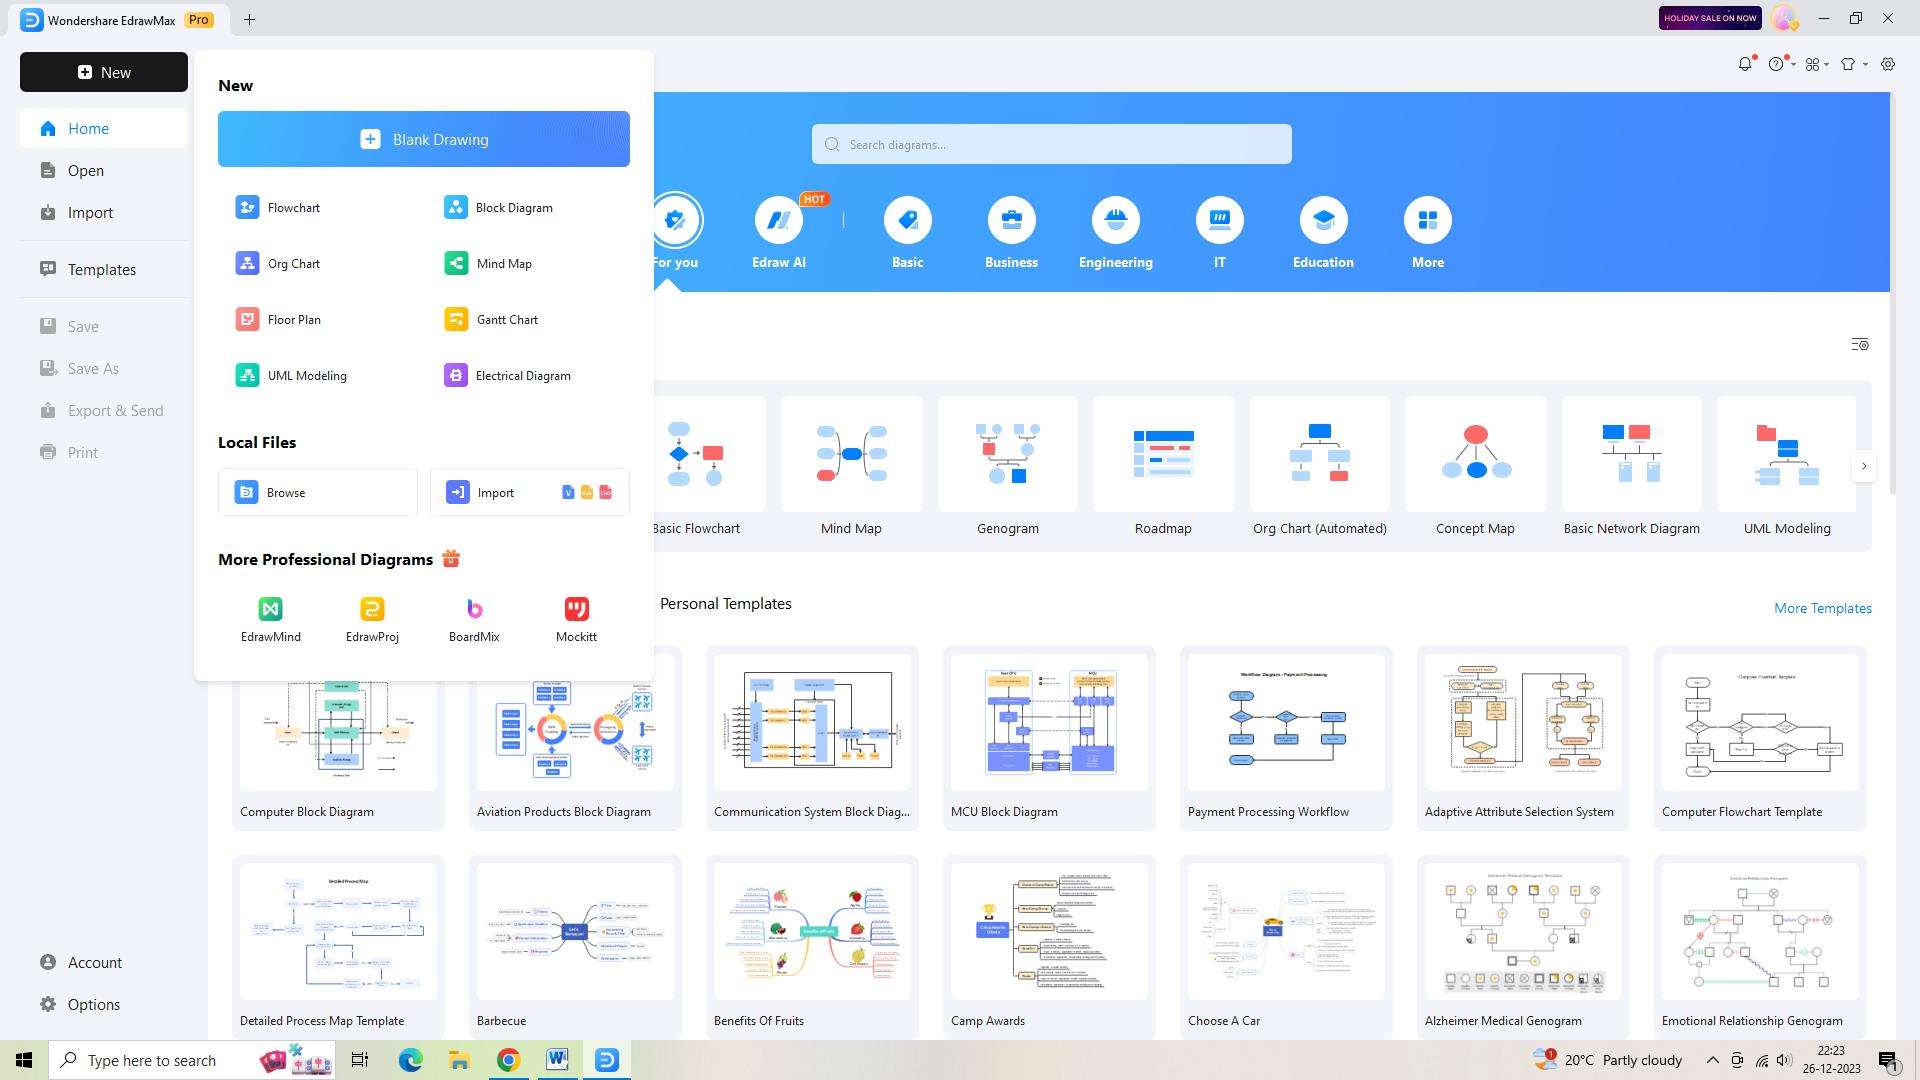Click the Electrical Diagram icon

click(456, 375)
